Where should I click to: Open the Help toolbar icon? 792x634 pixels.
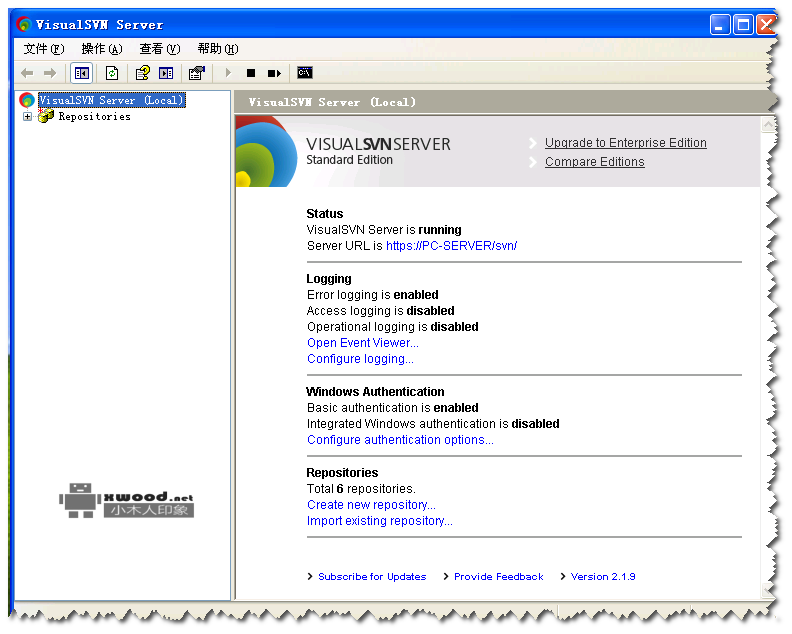[143, 73]
